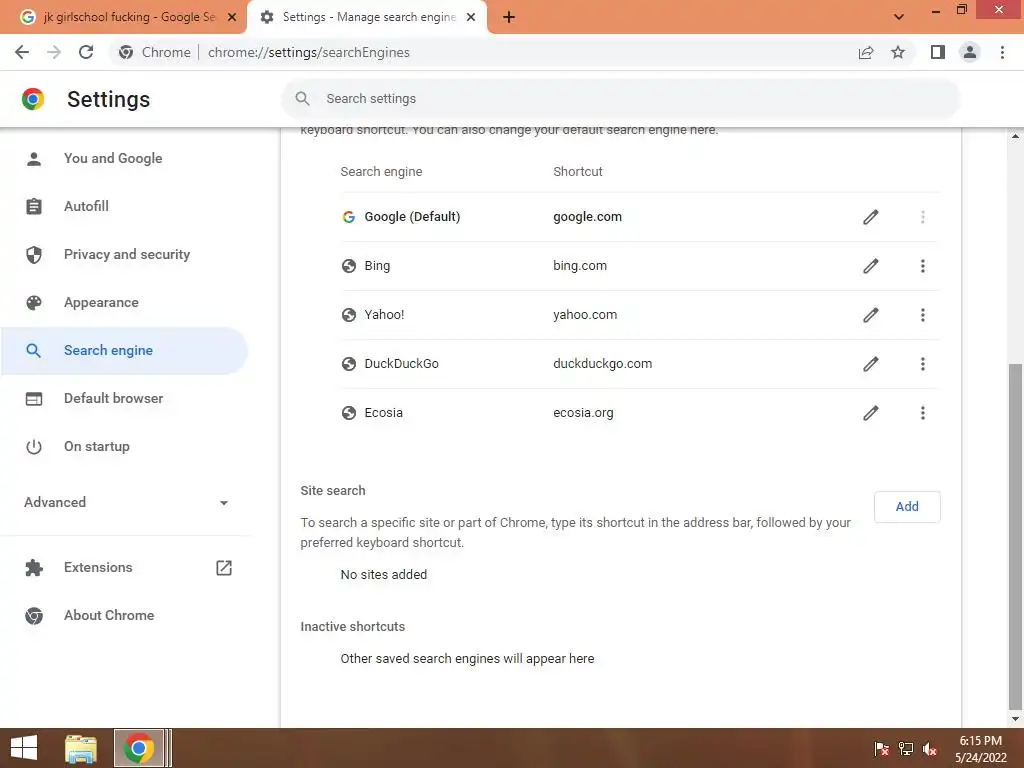Click the muted volume tray icon

coord(930,749)
